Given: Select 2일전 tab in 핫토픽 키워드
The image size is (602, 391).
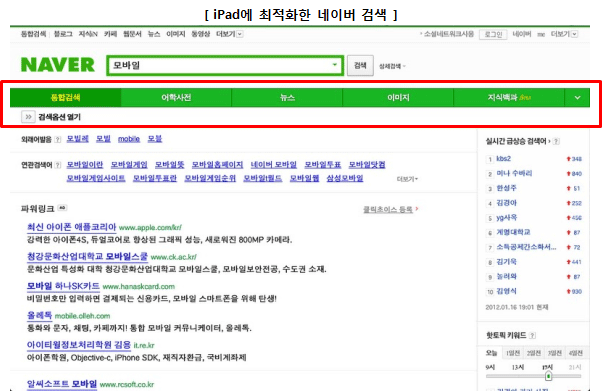Looking at the screenshot, I should pos(534,353).
